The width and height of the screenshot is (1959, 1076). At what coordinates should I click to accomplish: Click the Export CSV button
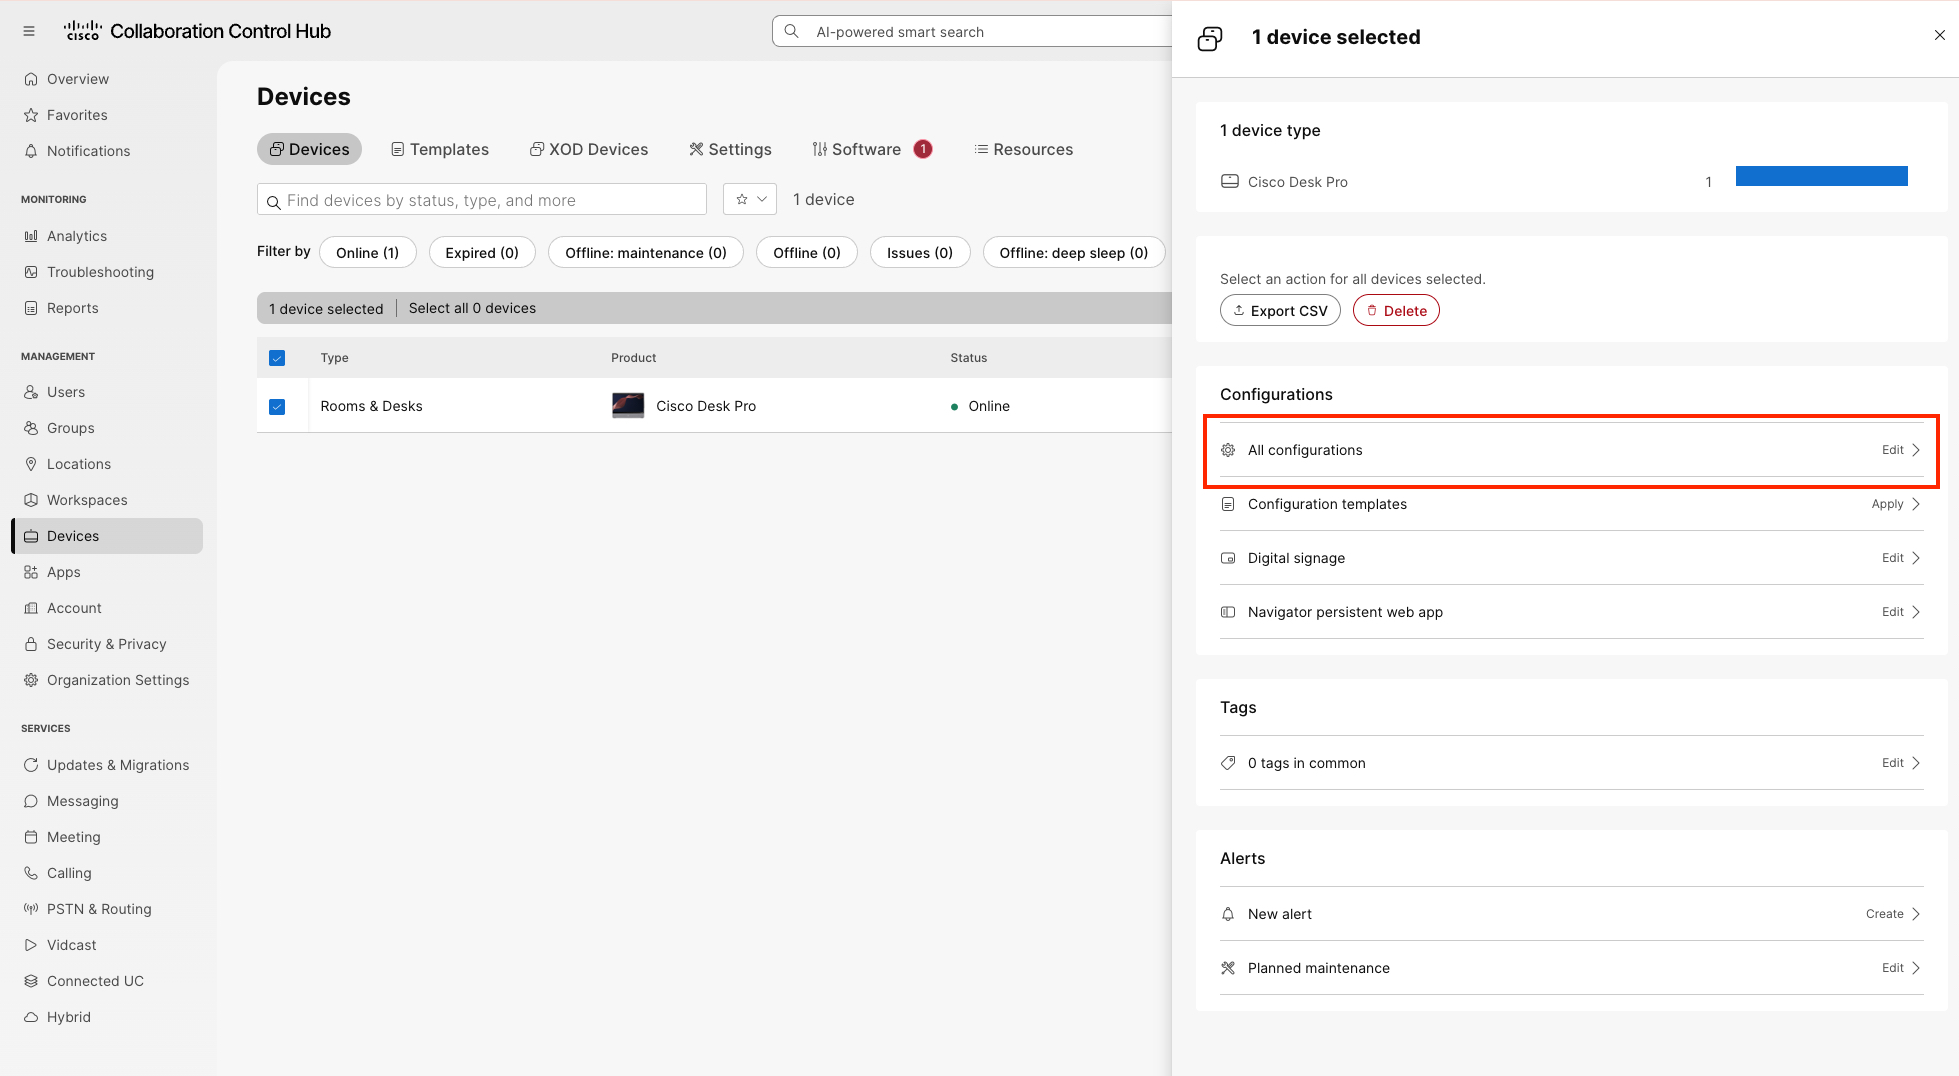coord(1280,311)
